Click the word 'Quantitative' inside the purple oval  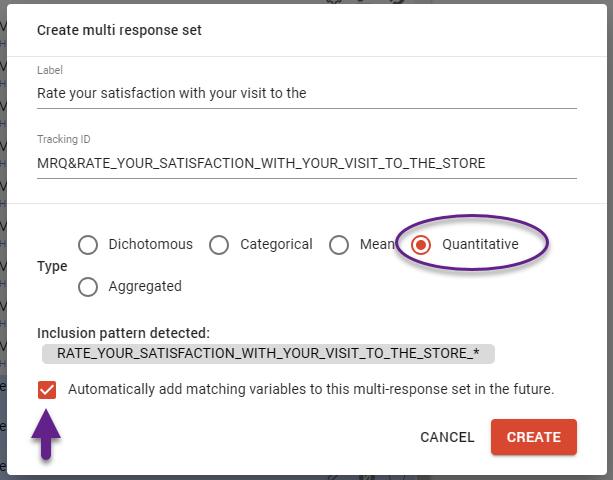pos(480,244)
